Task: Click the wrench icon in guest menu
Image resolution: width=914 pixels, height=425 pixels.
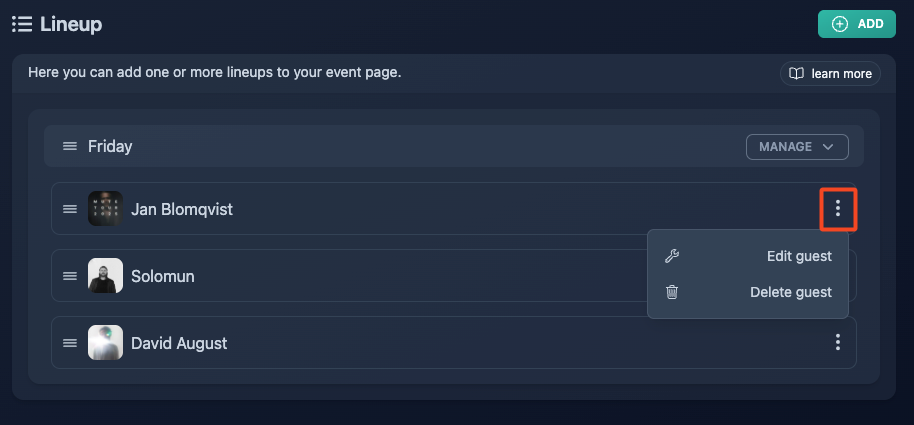Action: coord(672,256)
